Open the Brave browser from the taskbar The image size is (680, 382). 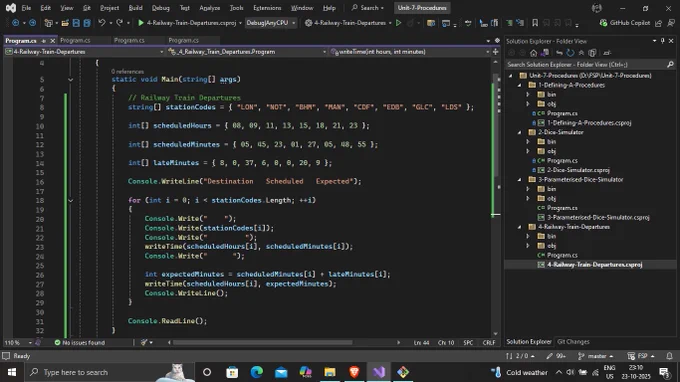(x=354, y=372)
